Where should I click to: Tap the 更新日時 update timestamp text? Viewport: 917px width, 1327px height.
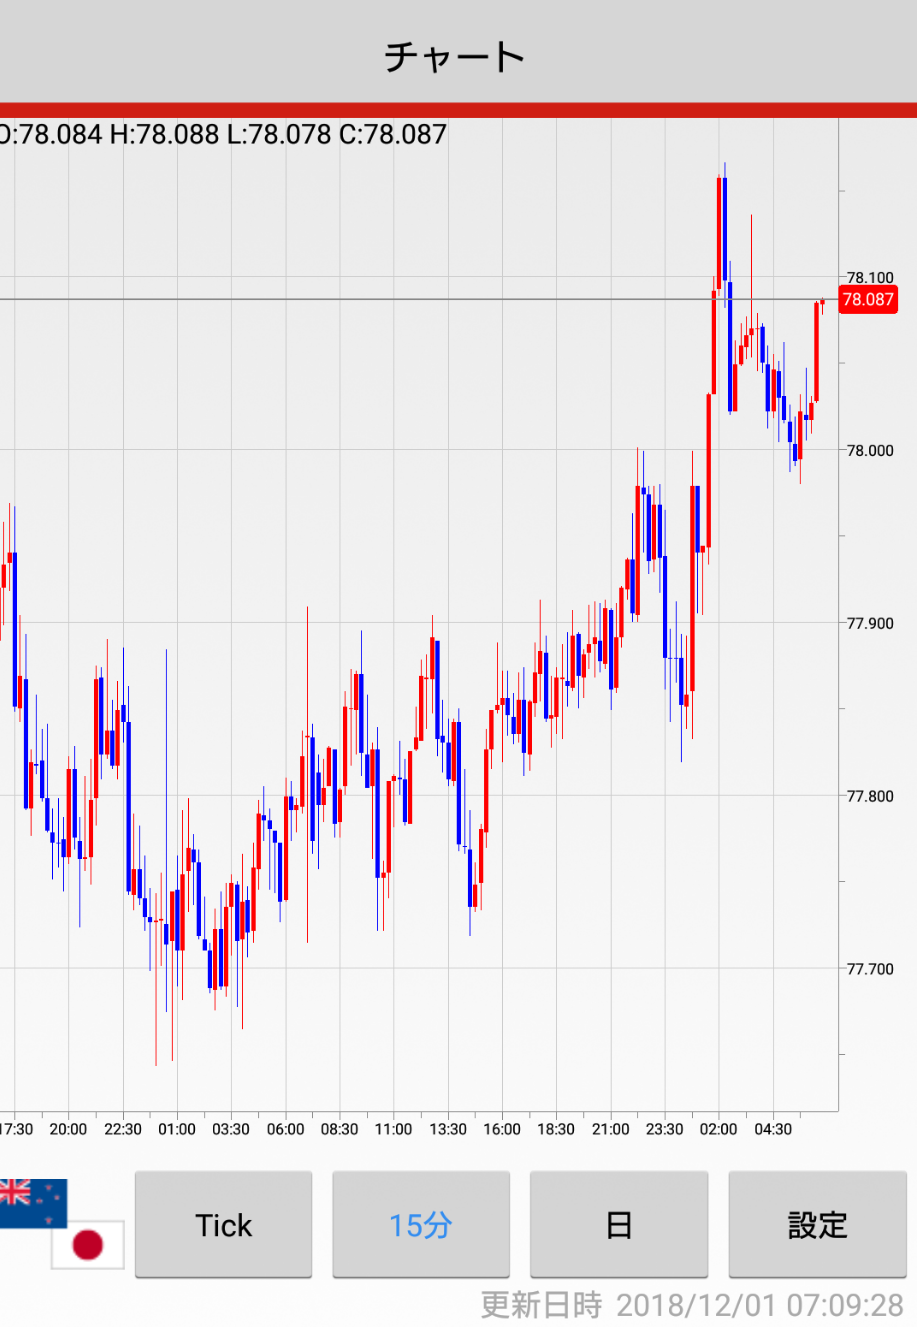[x=691, y=1305]
